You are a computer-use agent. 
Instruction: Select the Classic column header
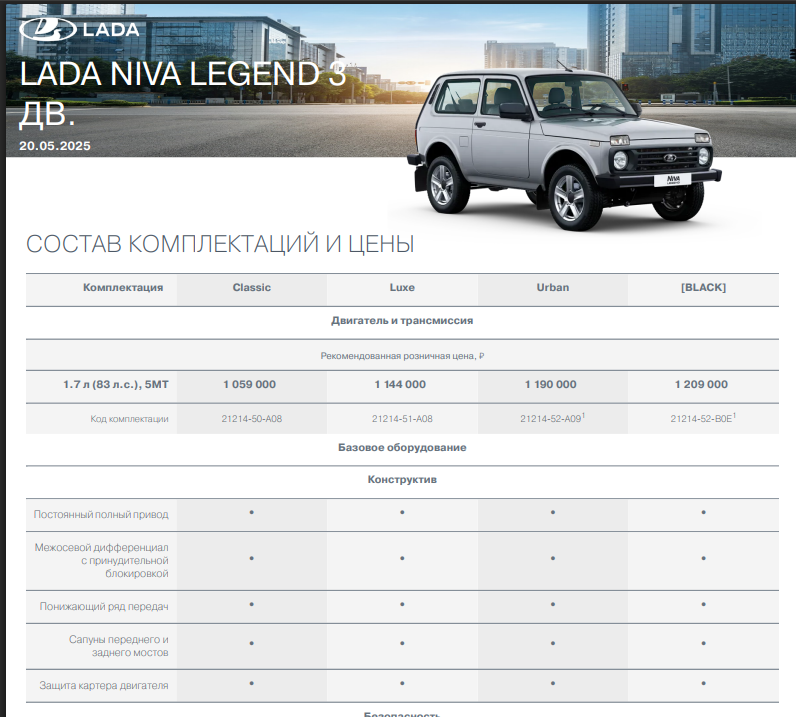point(252,288)
